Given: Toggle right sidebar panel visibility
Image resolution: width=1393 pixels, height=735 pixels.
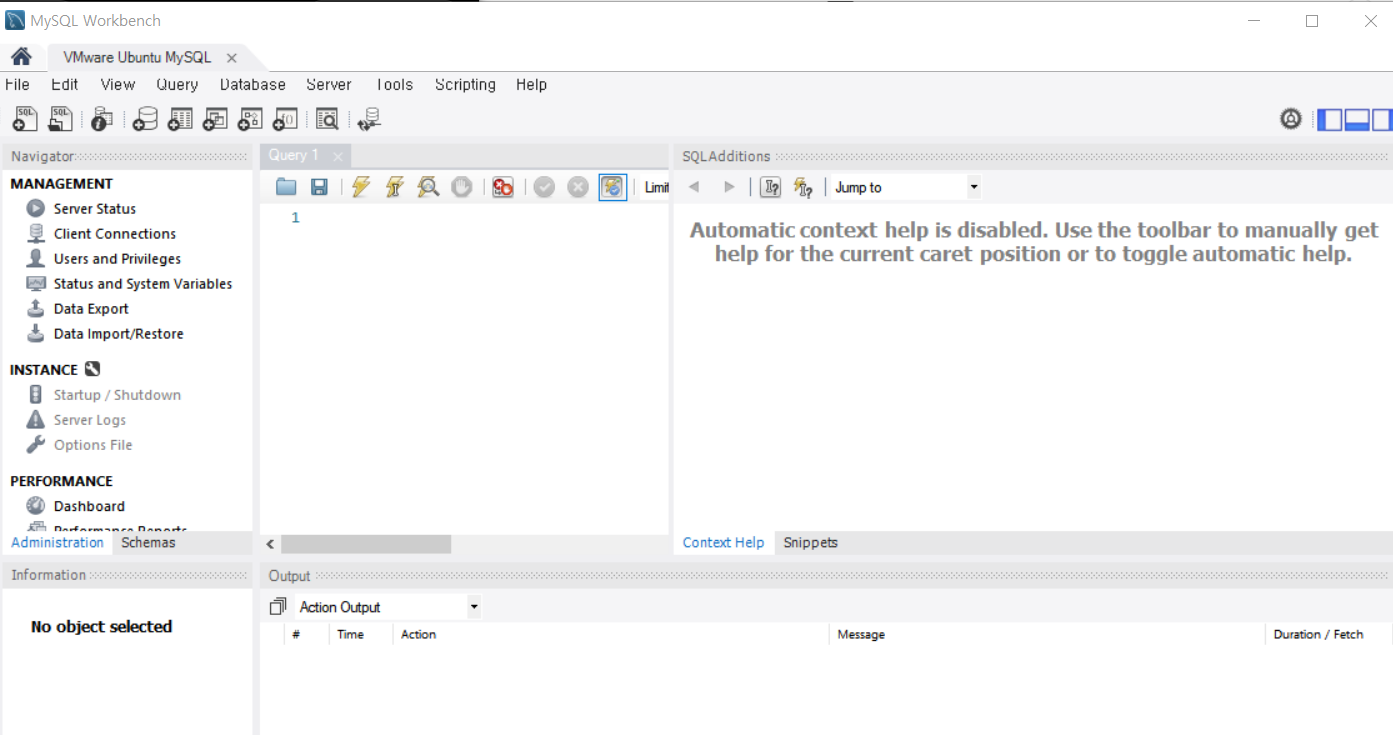Looking at the screenshot, I should [1381, 120].
